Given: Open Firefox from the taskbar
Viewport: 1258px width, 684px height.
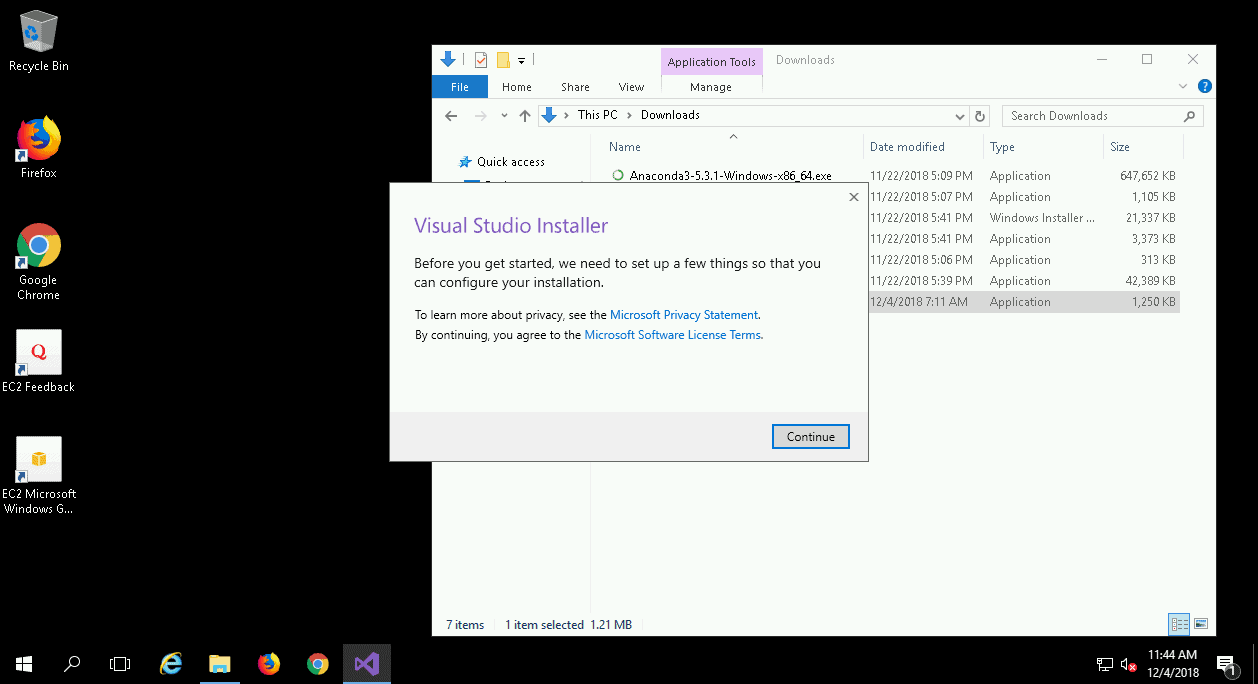Looking at the screenshot, I should [x=269, y=663].
